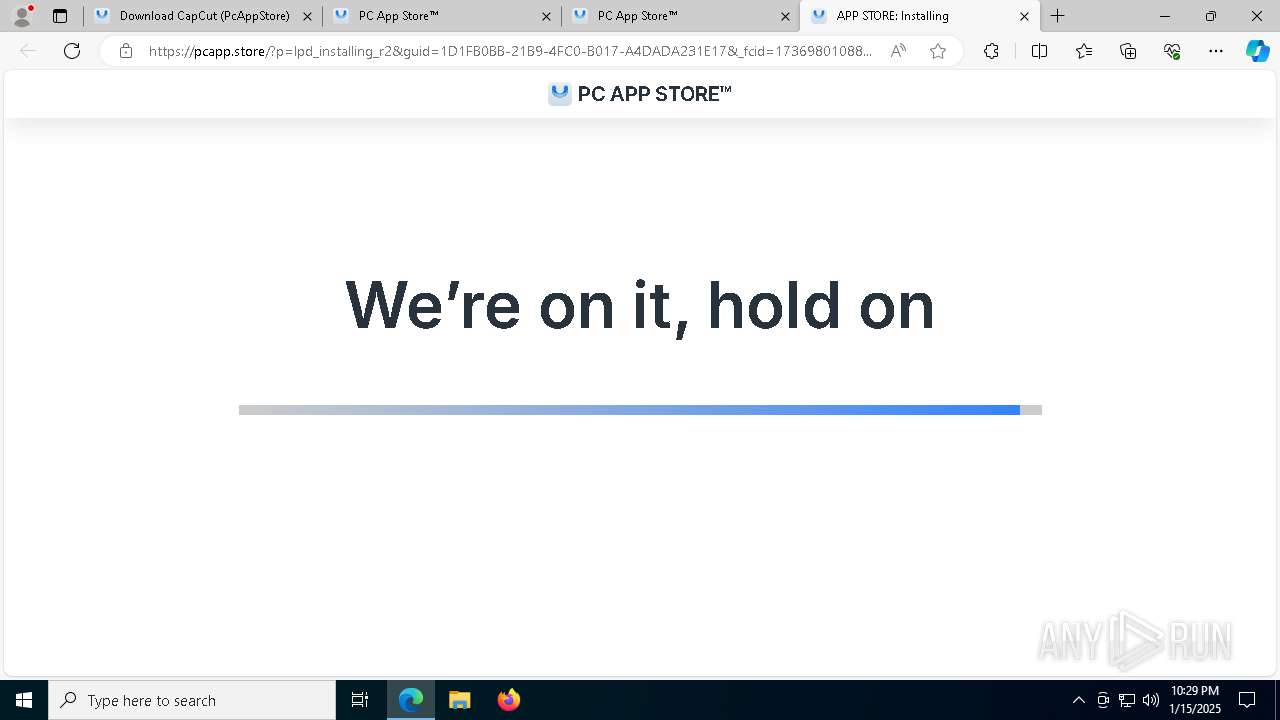
Task: Open the clock showing 10:29 PM
Action: (x=1195, y=700)
